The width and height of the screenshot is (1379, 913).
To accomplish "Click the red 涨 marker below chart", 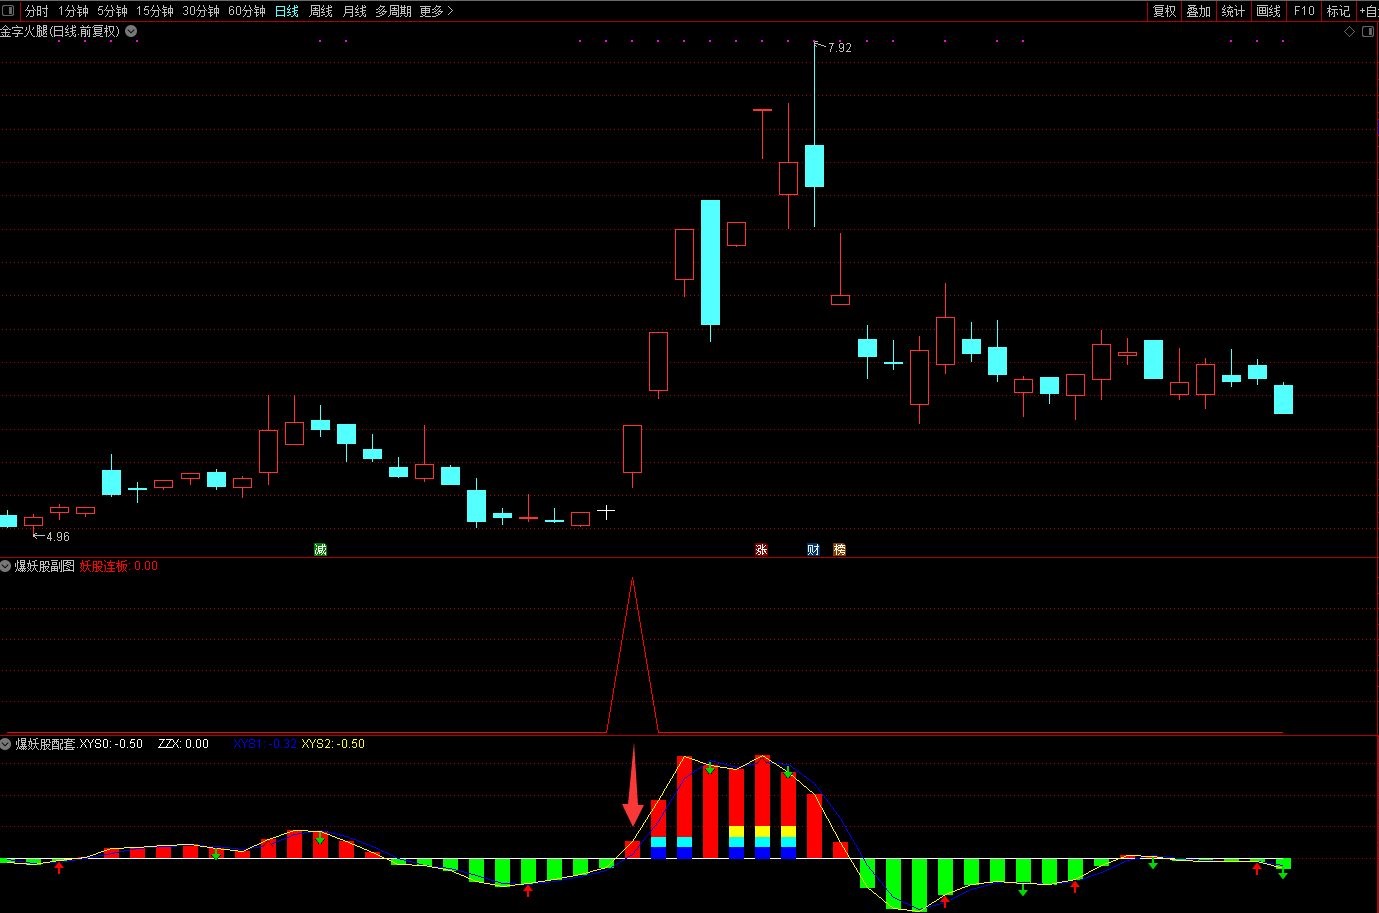I will click(761, 549).
